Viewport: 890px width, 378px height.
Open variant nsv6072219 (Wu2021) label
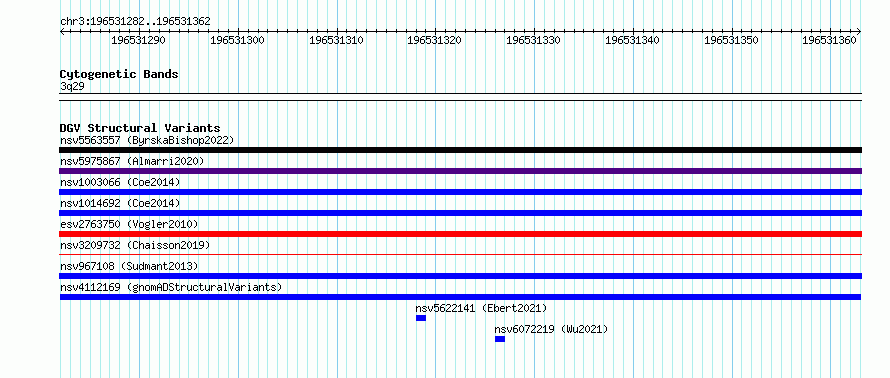[551, 329]
